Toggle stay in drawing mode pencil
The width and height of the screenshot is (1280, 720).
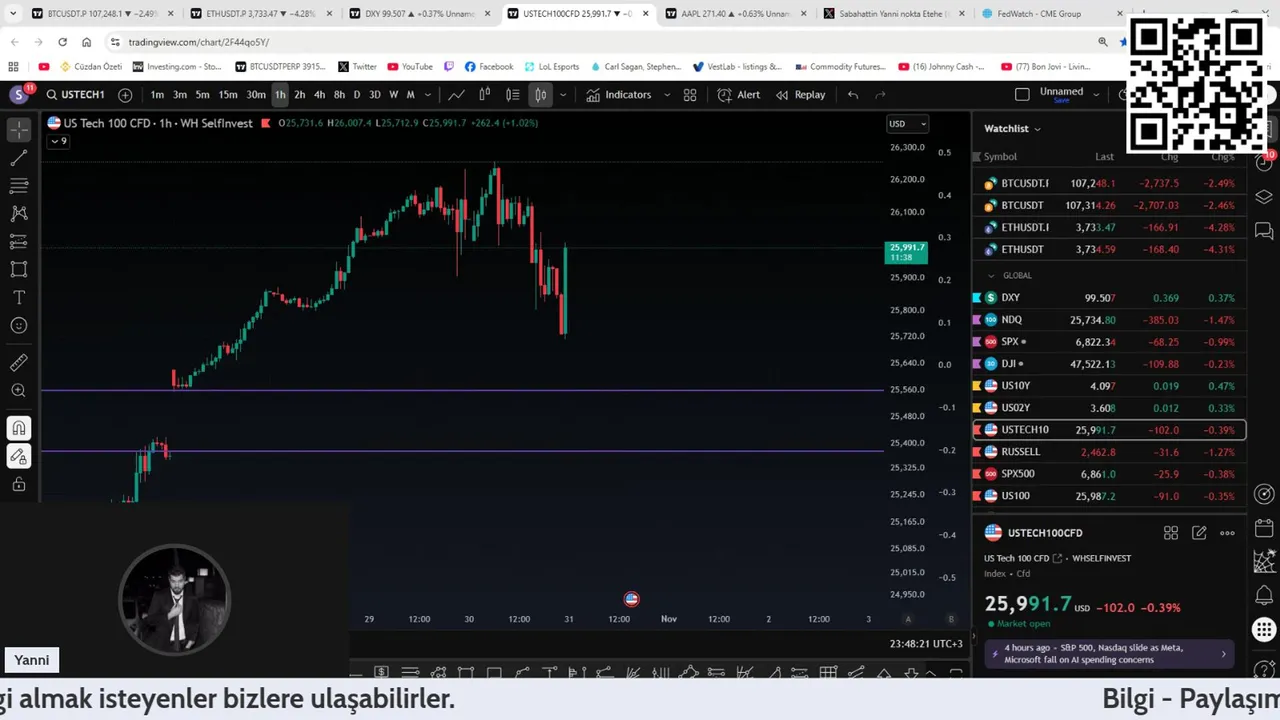[x=19, y=456]
